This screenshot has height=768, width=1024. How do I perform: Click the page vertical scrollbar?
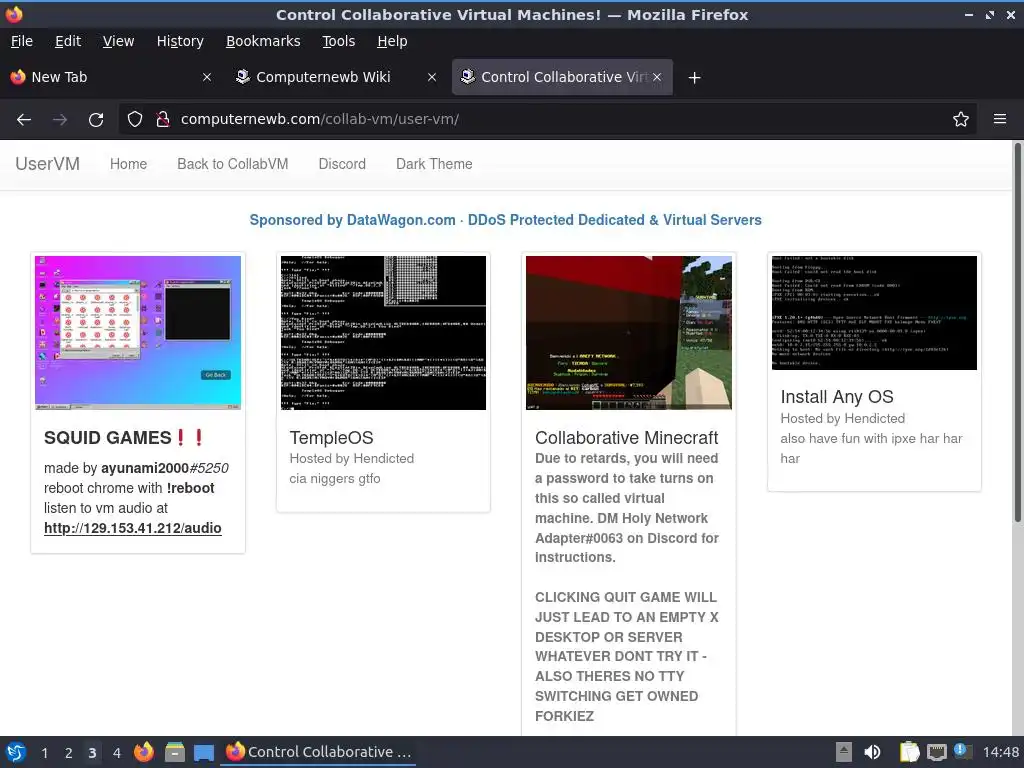point(1017,332)
